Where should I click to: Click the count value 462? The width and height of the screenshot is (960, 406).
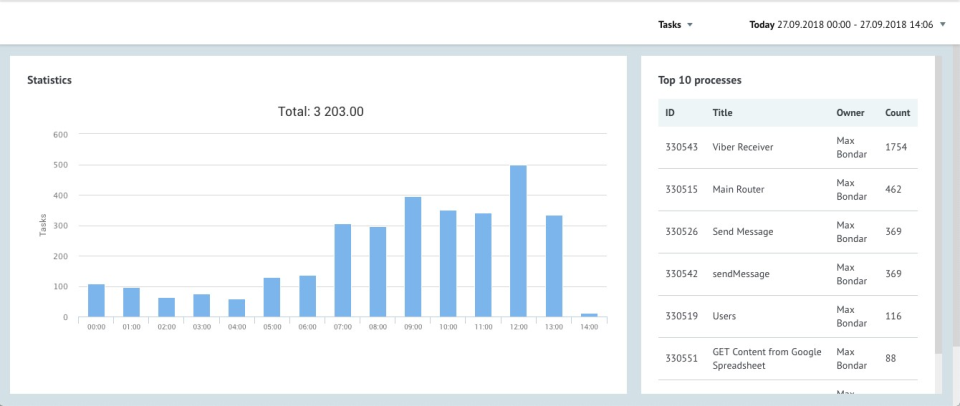pos(893,189)
